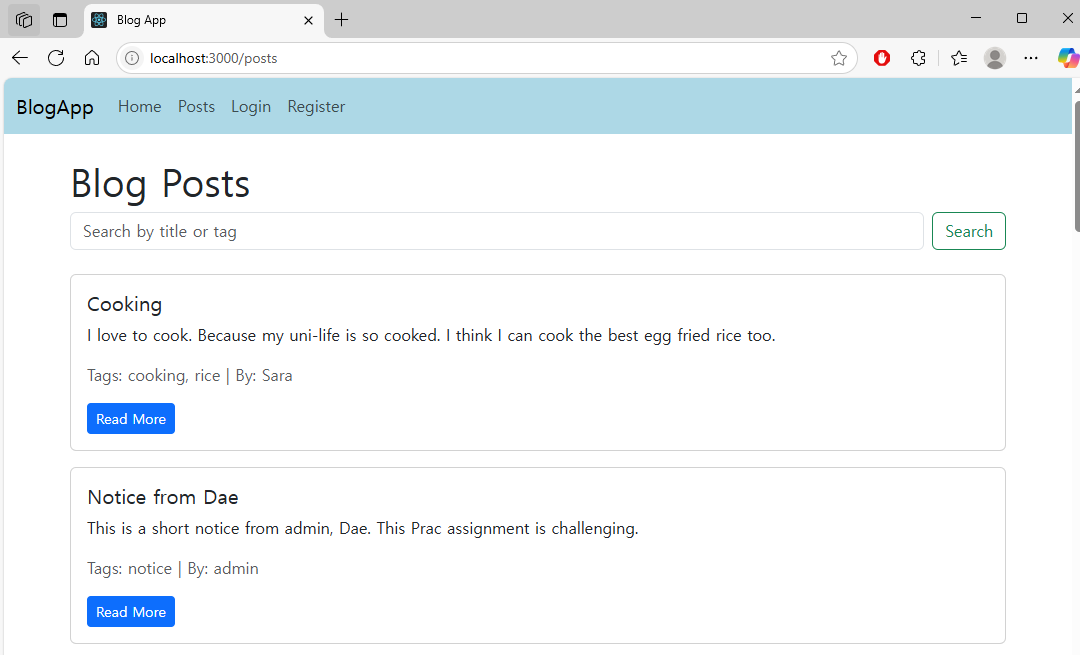Open the Copilot sidebar icon
The image size is (1080, 655).
[x=1067, y=58]
